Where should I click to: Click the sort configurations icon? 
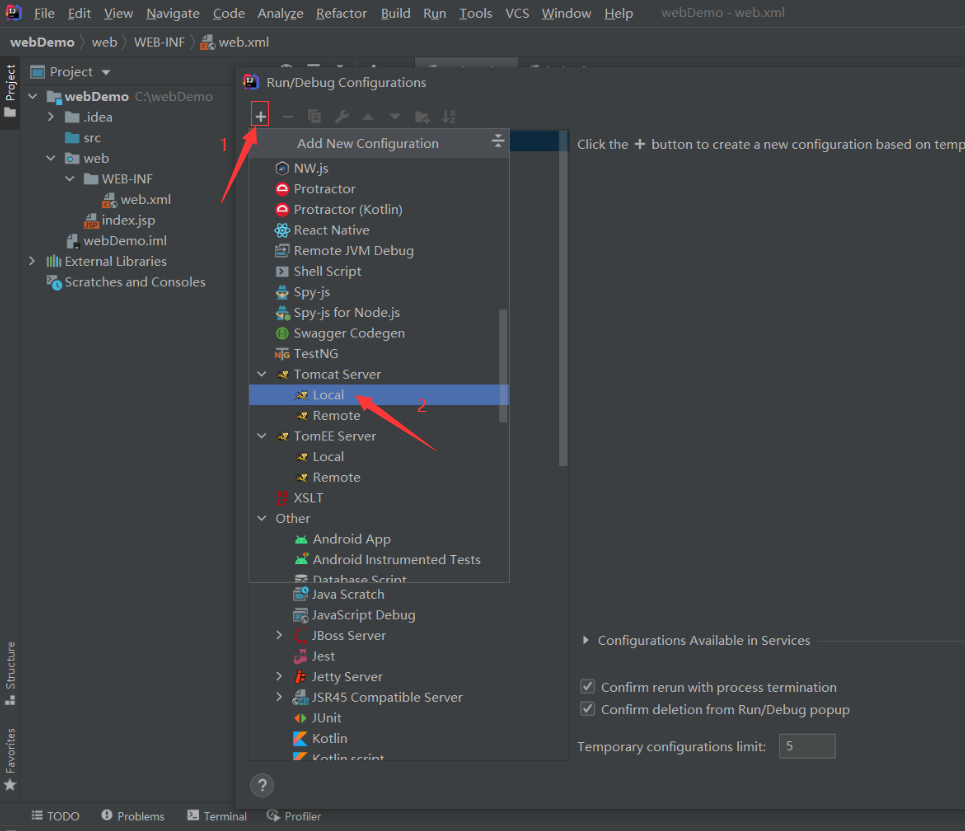[449, 116]
